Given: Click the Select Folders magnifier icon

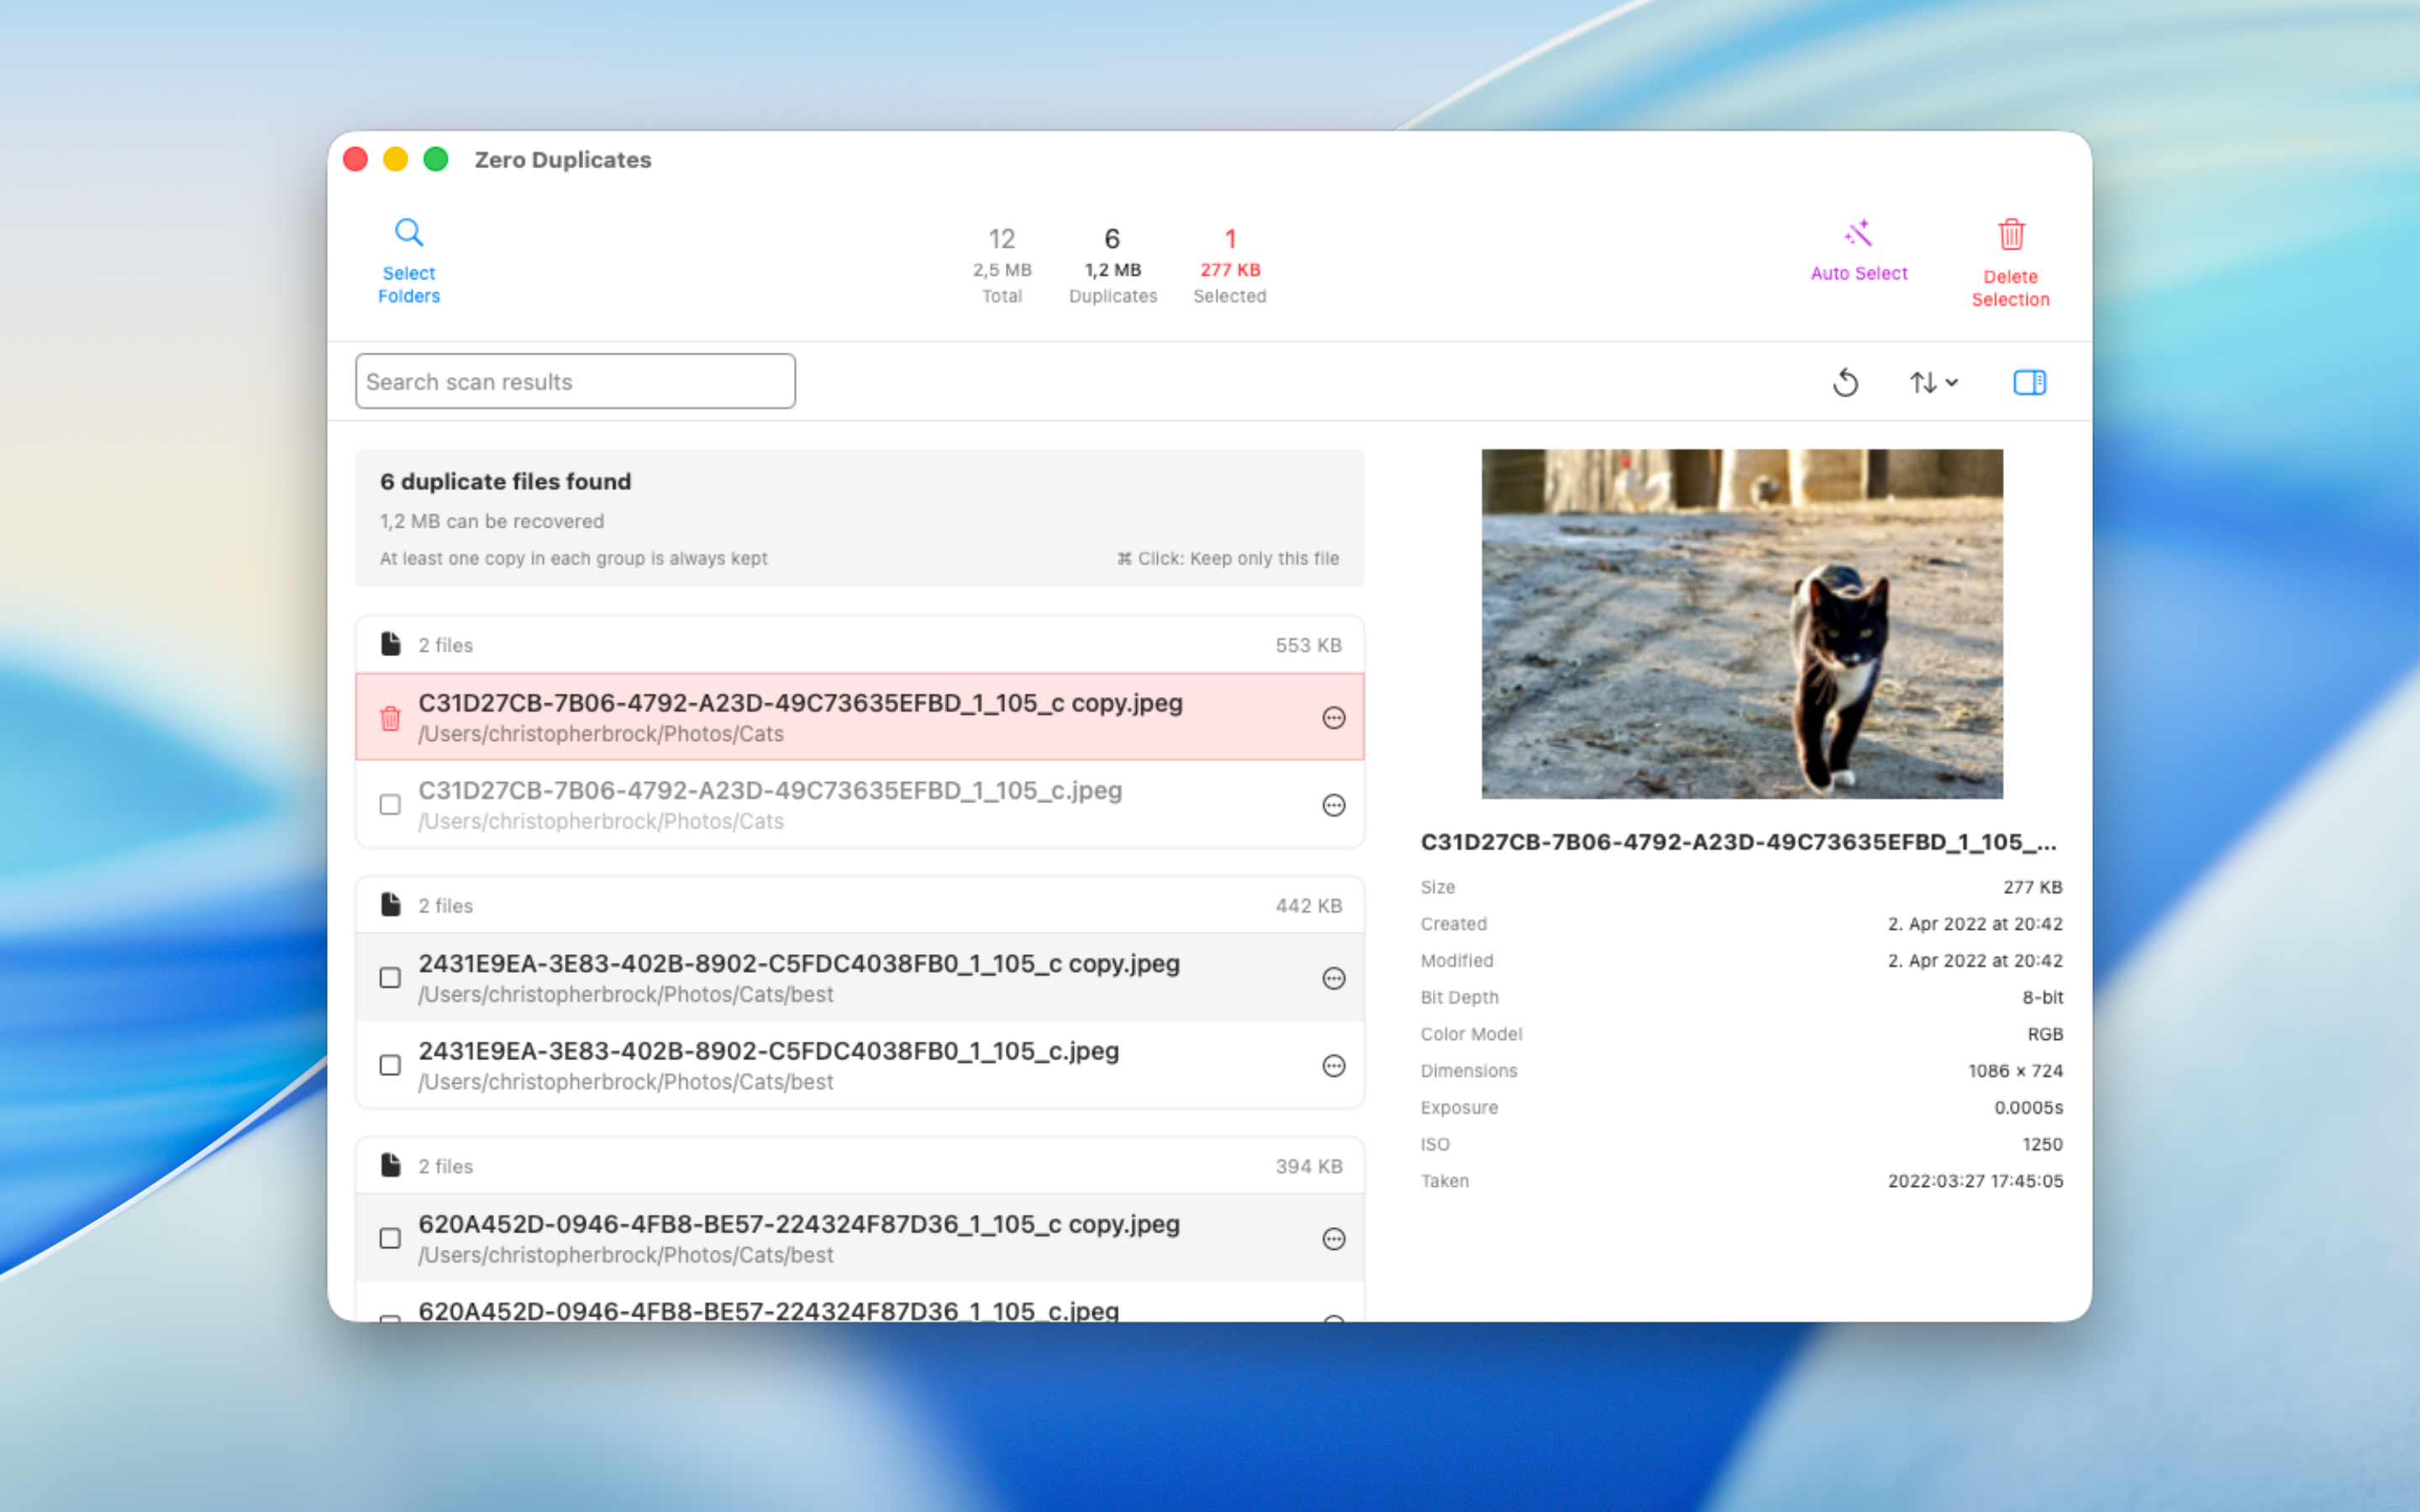Looking at the screenshot, I should [408, 233].
